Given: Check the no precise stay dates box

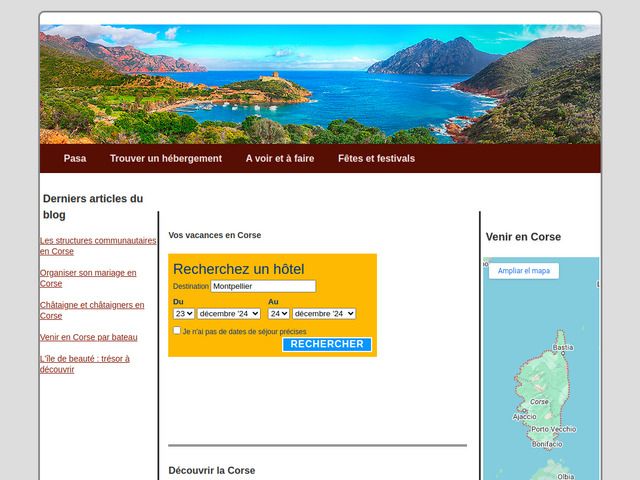Looking at the screenshot, I should tap(177, 330).
